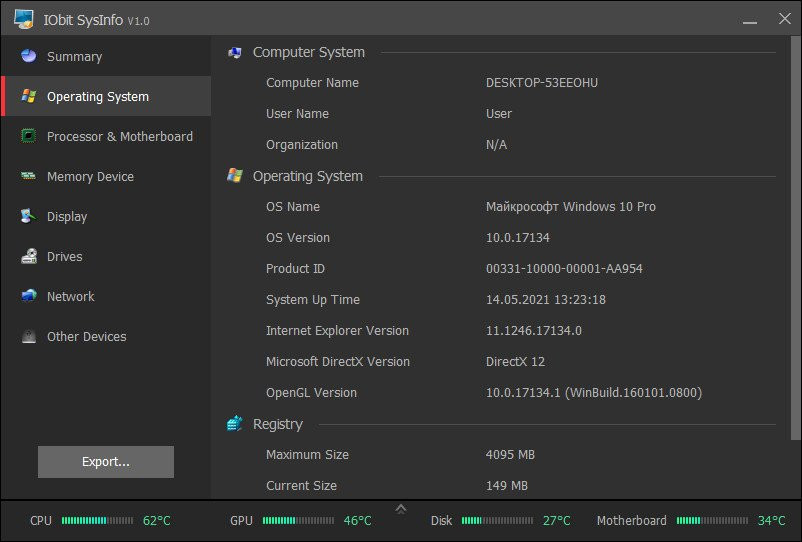Click Registry Current Size value 149 MB
802x542 pixels.
coord(506,486)
